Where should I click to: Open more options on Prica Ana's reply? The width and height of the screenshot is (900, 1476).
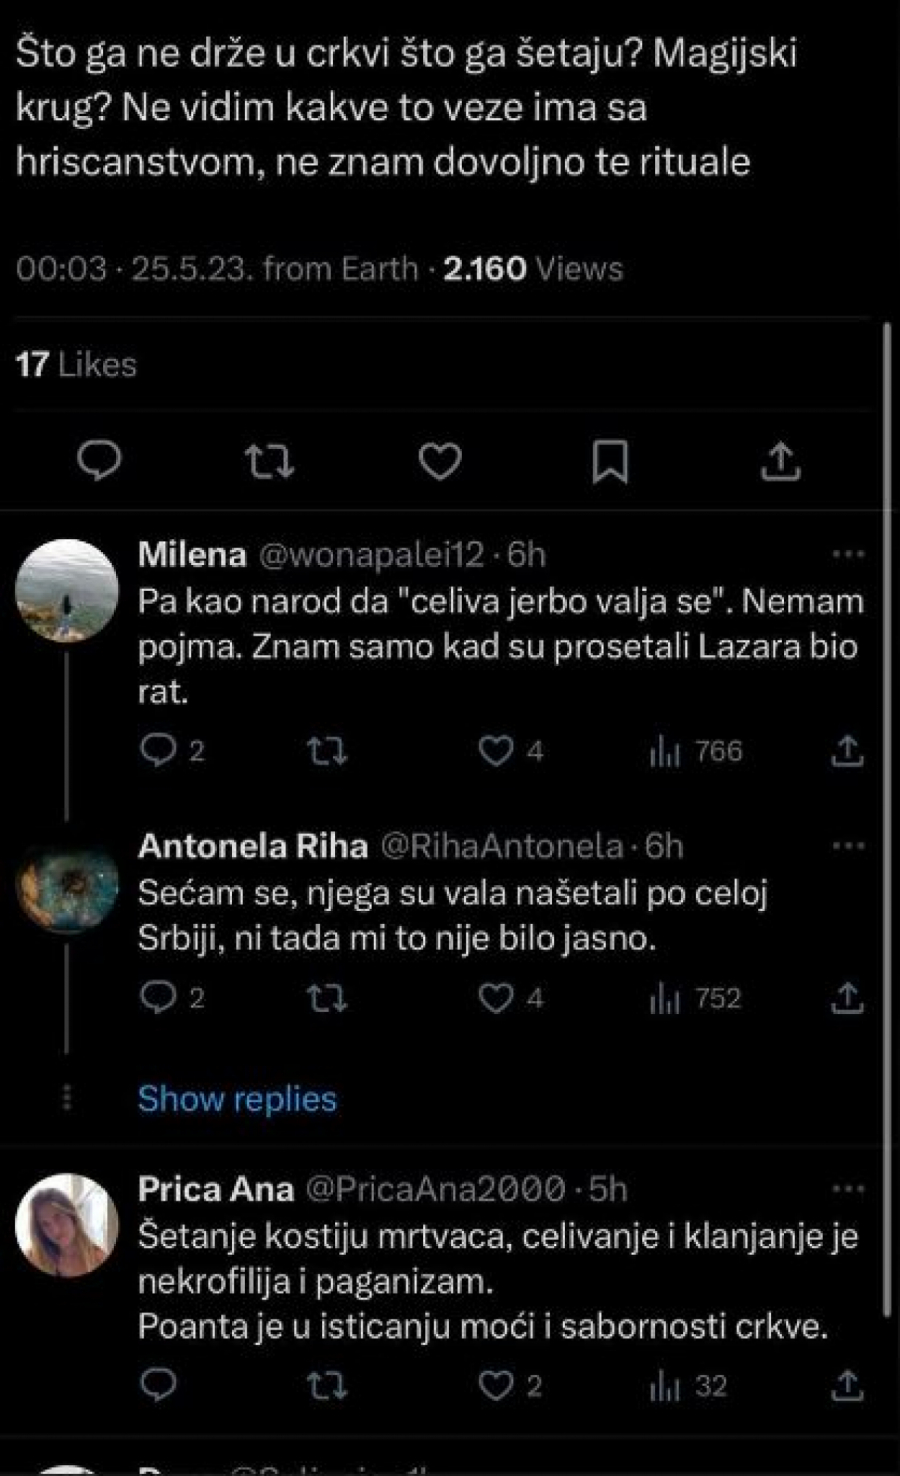848,1189
